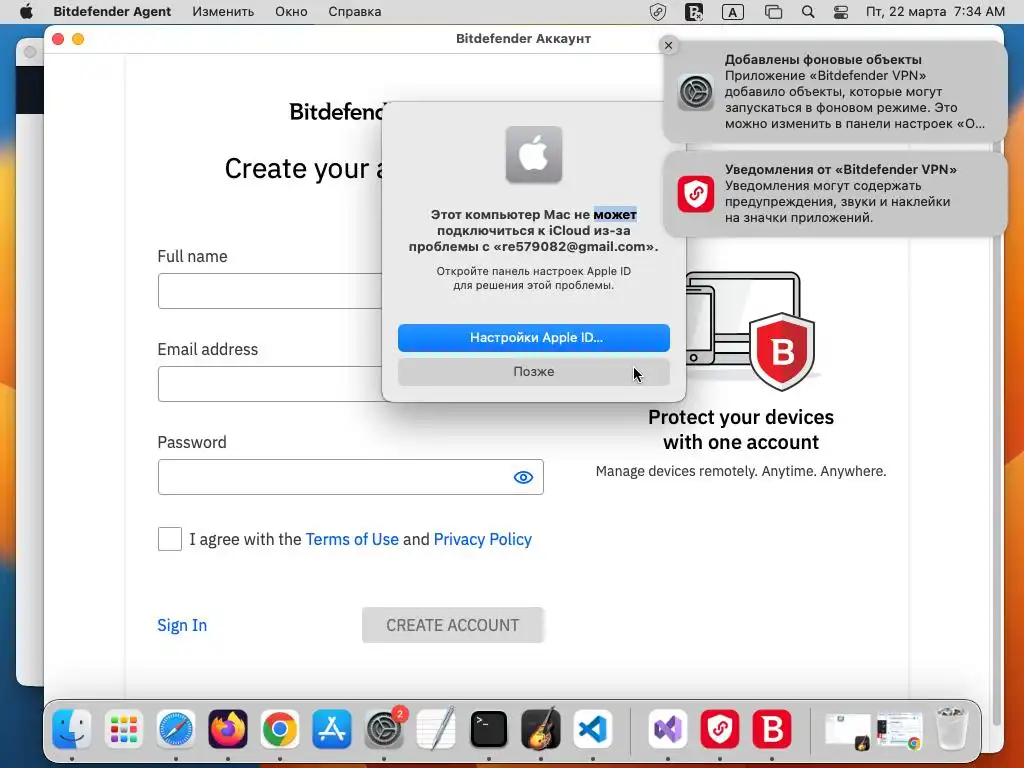Open the Справка menu

(x=355, y=12)
